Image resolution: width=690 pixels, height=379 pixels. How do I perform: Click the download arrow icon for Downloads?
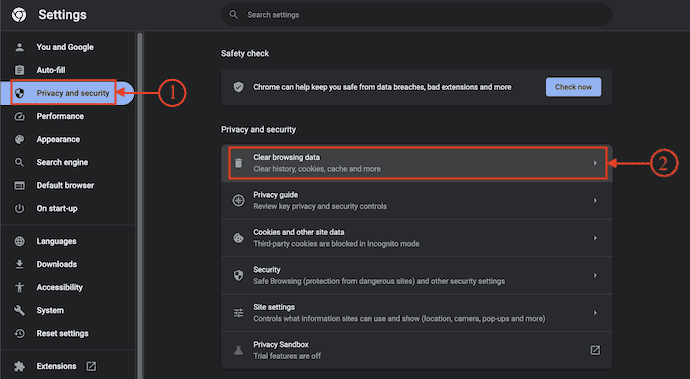[x=19, y=264]
